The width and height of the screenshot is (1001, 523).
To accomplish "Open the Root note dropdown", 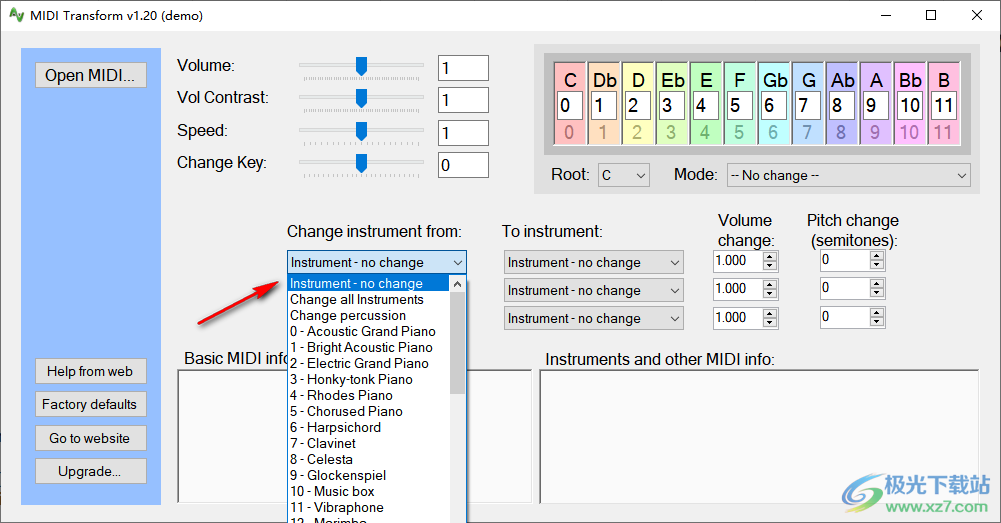I will point(624,175).
